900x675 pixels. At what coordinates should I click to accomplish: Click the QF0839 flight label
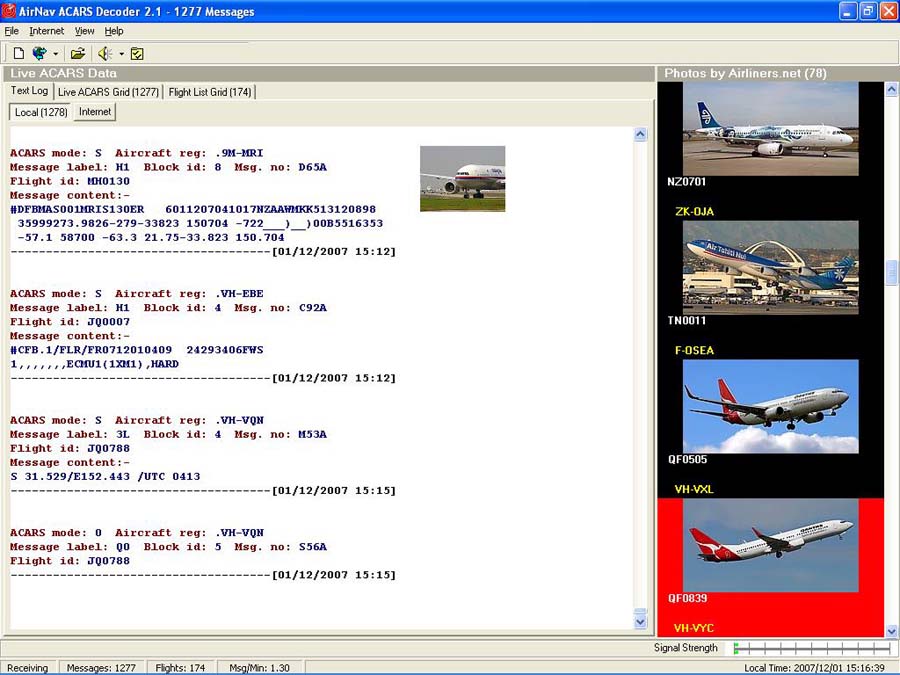coord(687,598)
